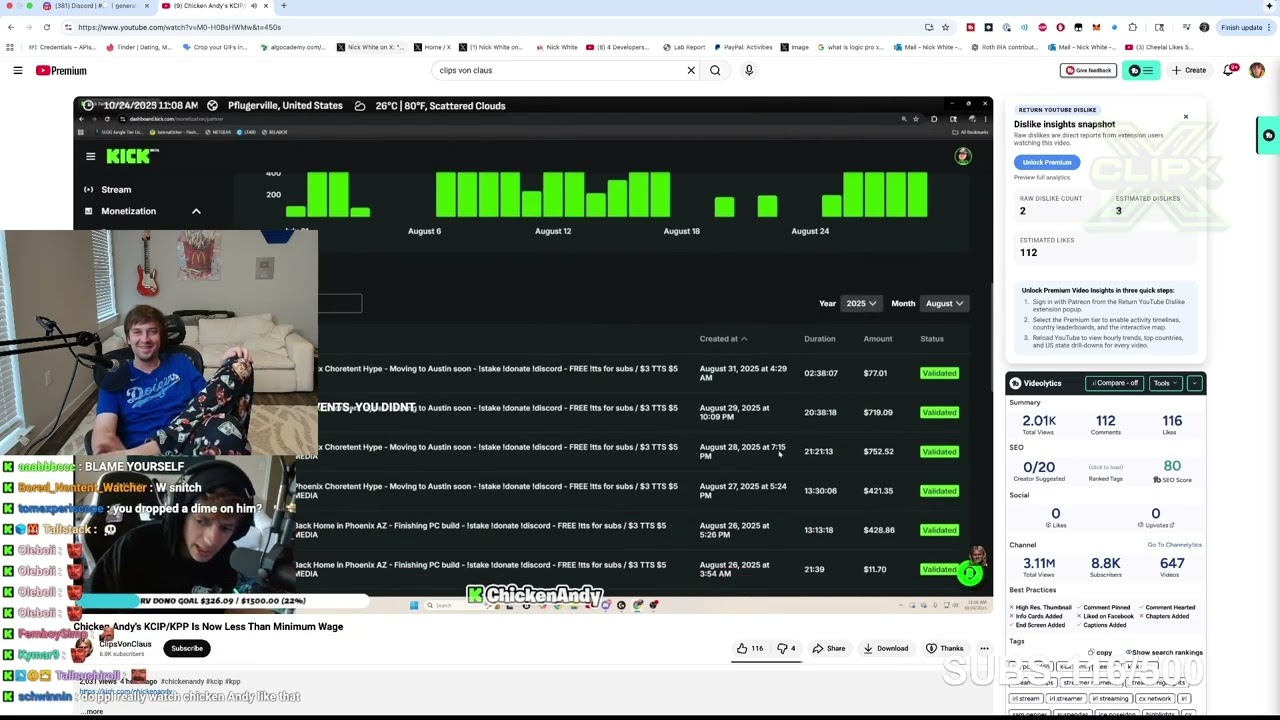Click the Download button under the video
This screenshot has width=1280, height=720.
886,648
